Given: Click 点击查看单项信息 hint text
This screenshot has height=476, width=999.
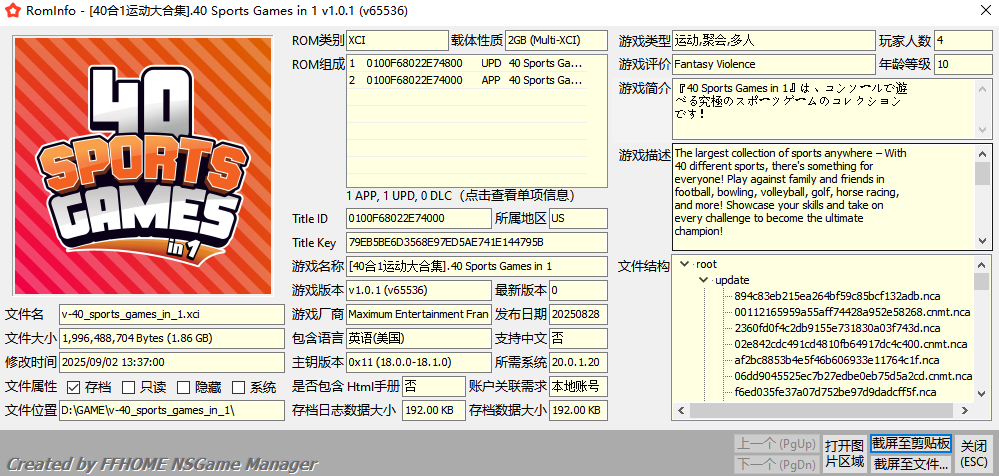Looking at the screenshot, I should point(517,196).
